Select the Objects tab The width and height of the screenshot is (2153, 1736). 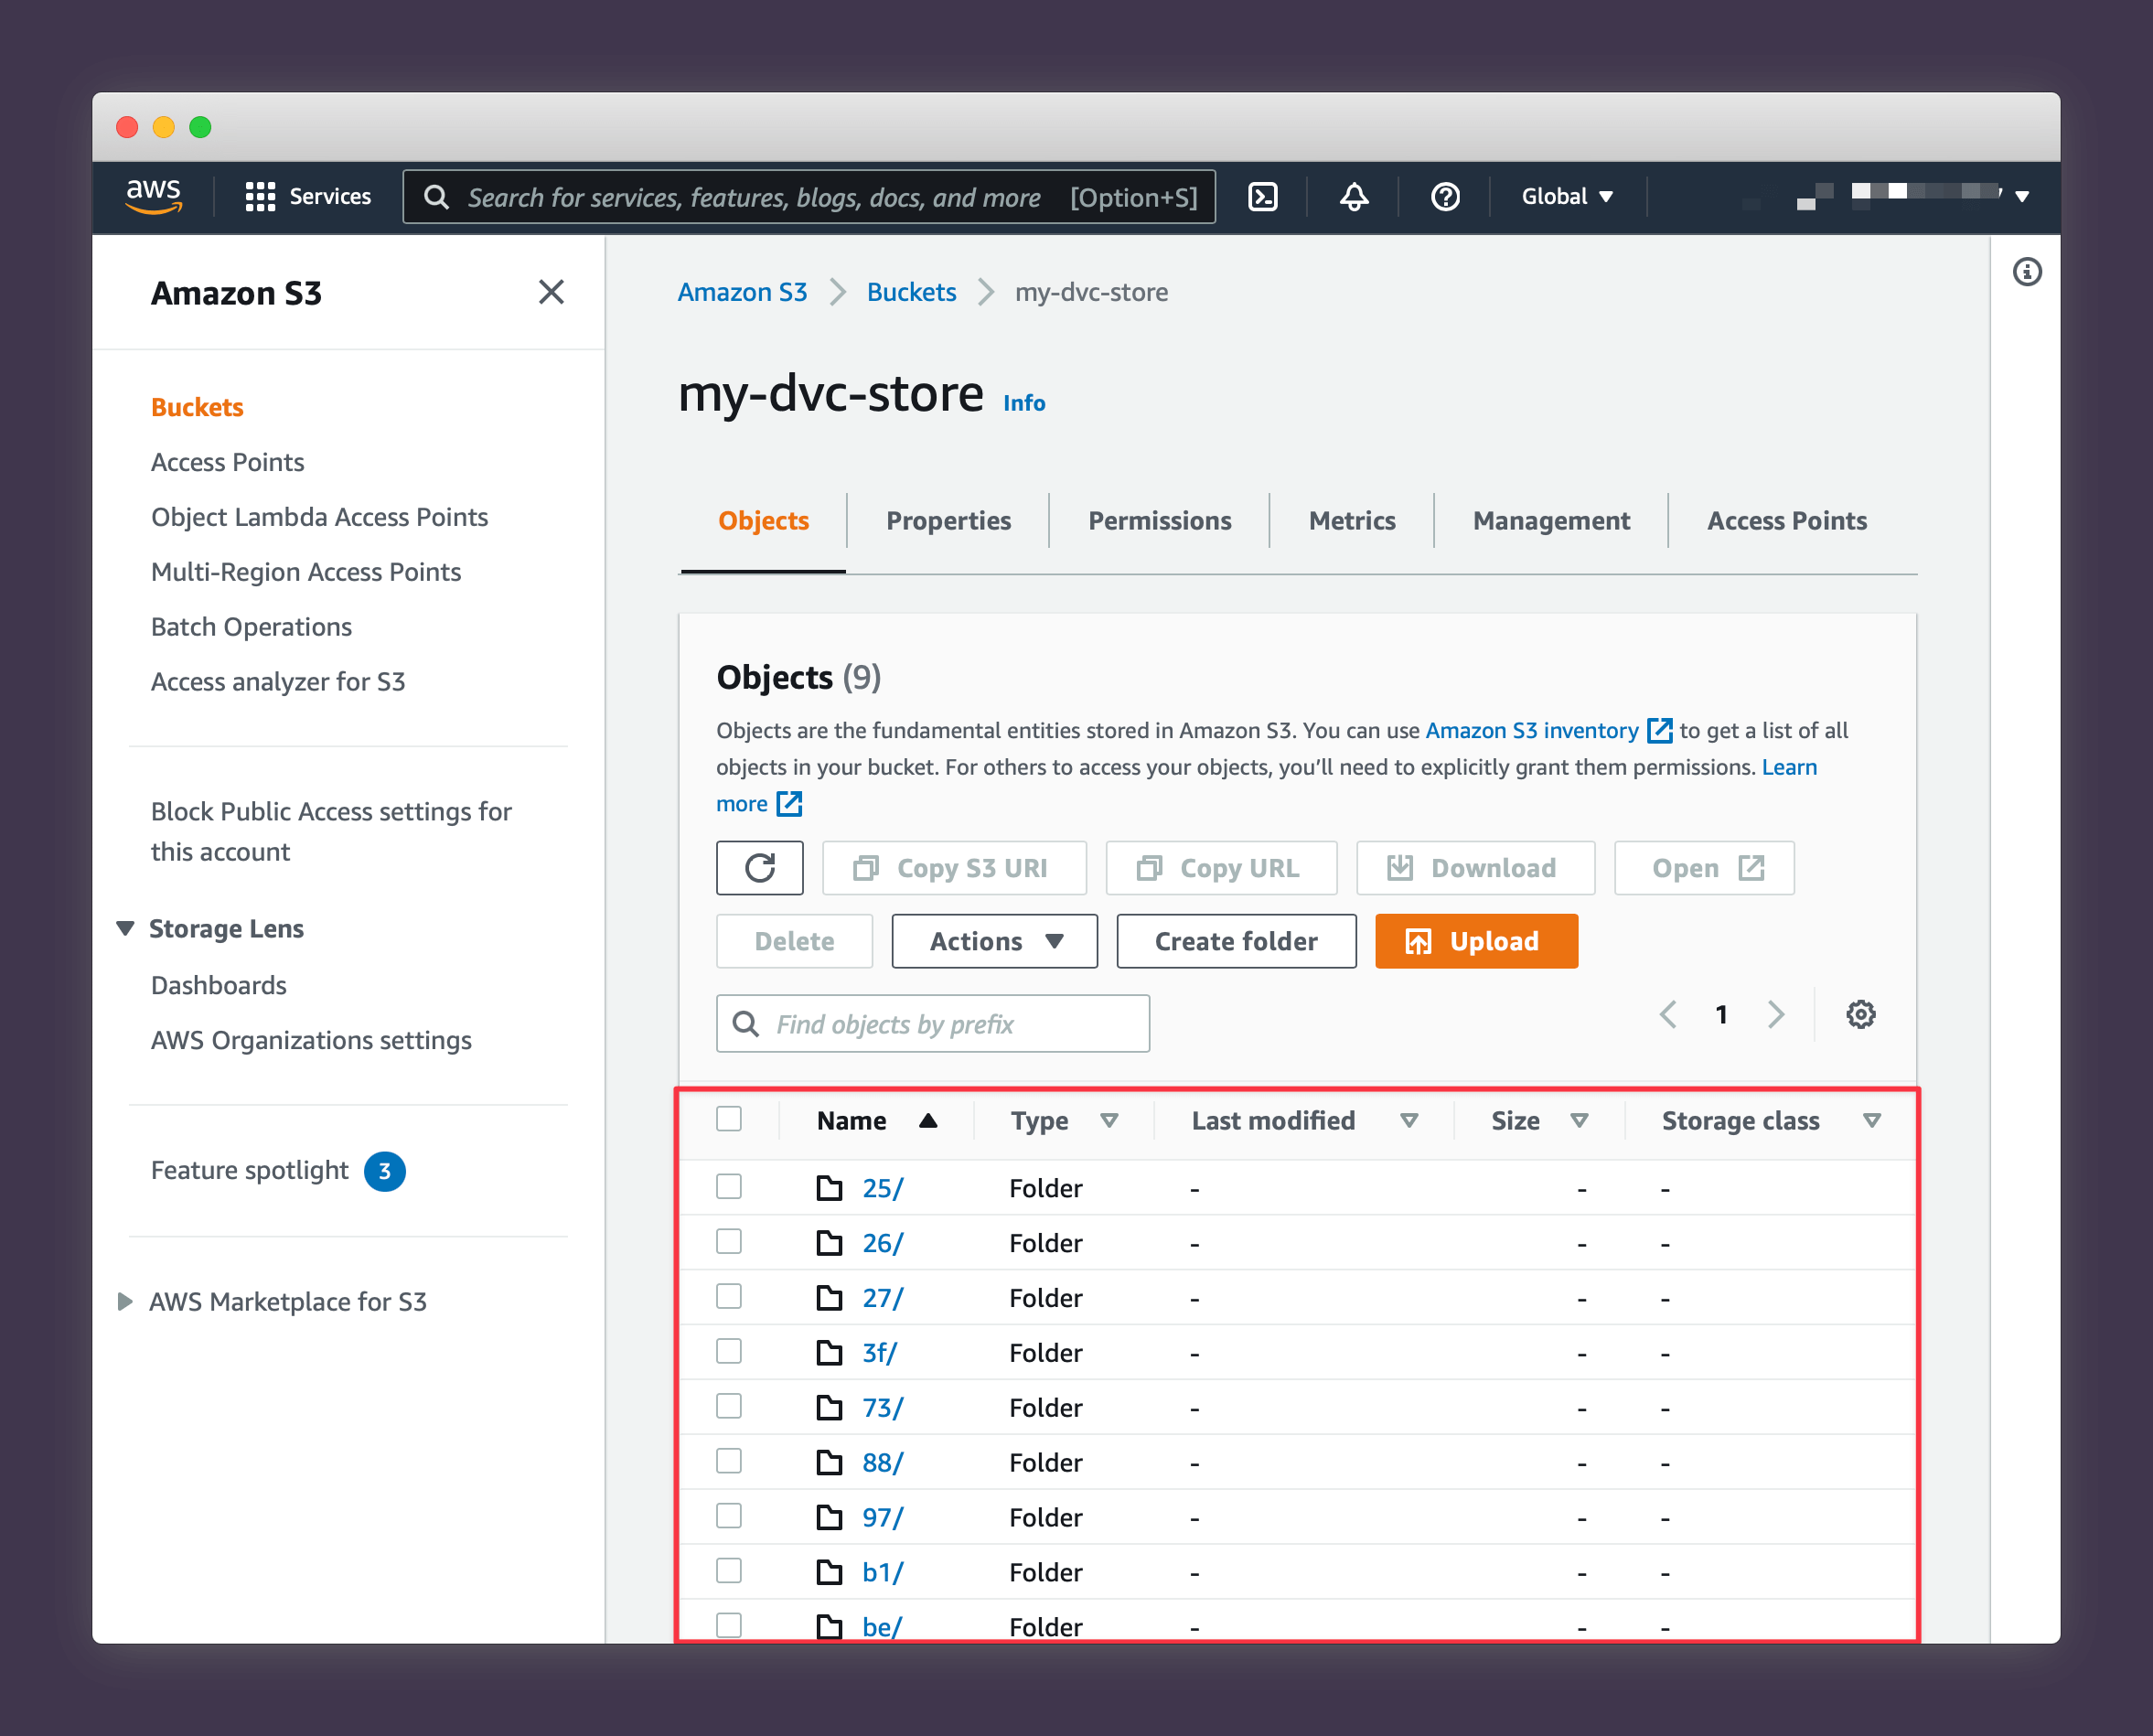click(763, 521)
